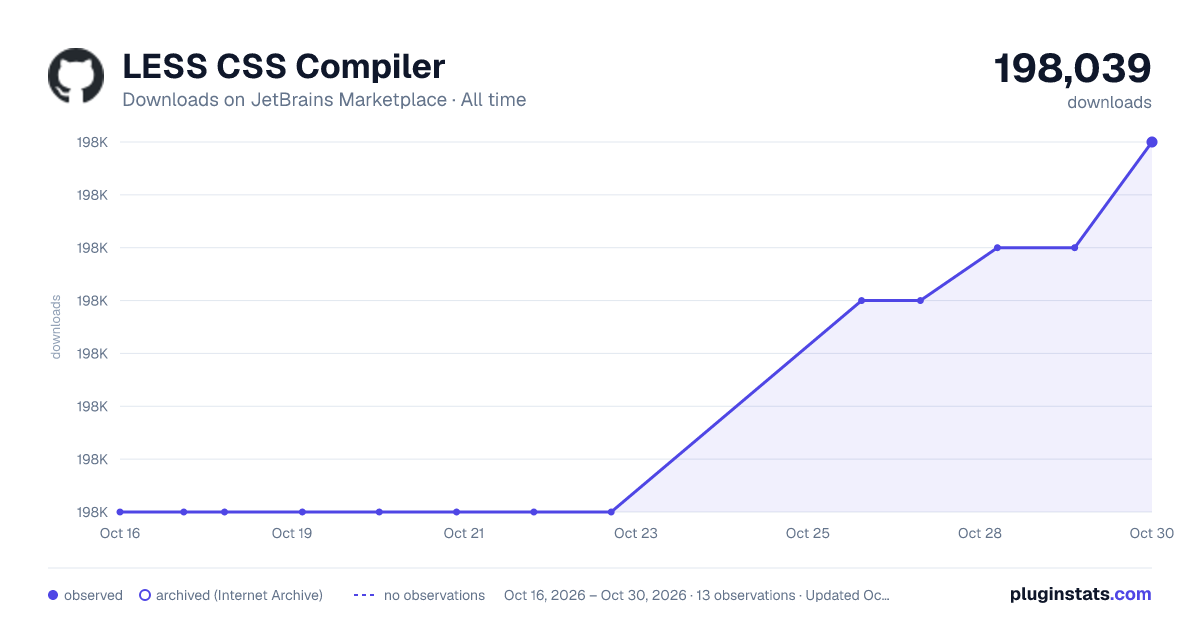Image resolution: width=1200 pixels, height=630 pixels.
Task: Click the 'Downloads on JetBrains Marketplace · All time' subtitle
Action: tap(324, 100)
